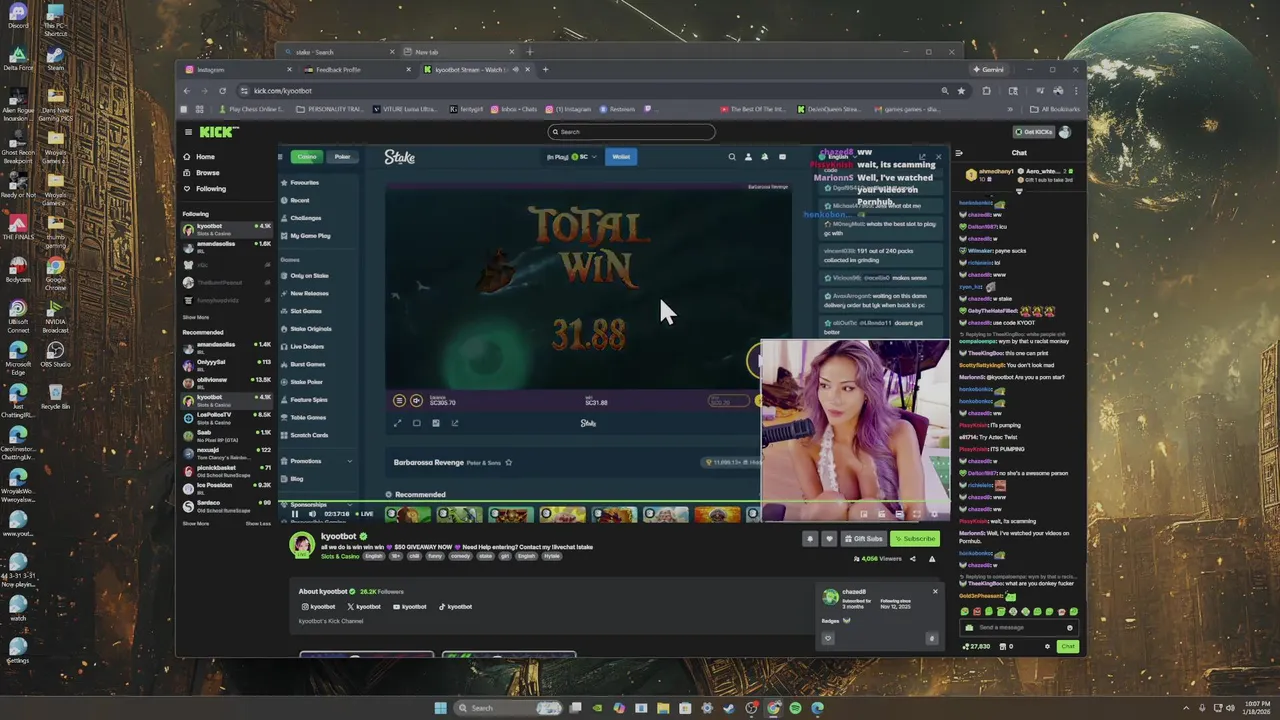Open the profile avatar menu on Kick
The image size is (1280, 720).
tap(1065, 132)
